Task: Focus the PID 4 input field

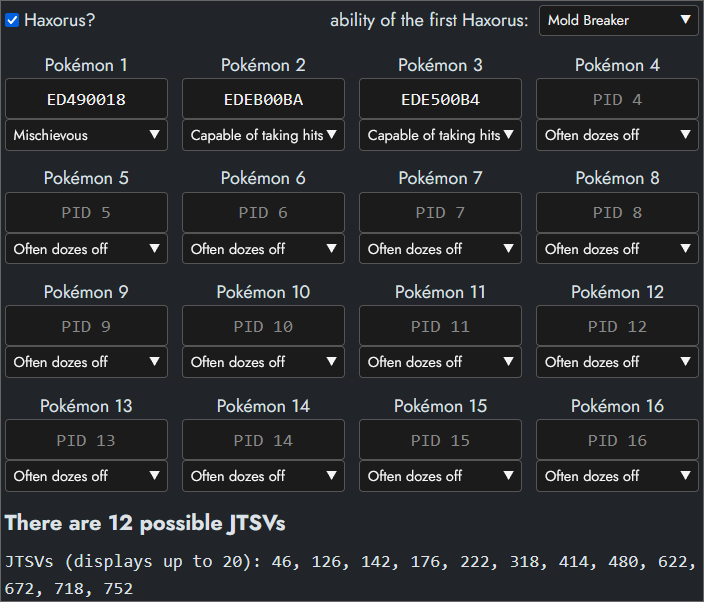Action: pos(617,99)
